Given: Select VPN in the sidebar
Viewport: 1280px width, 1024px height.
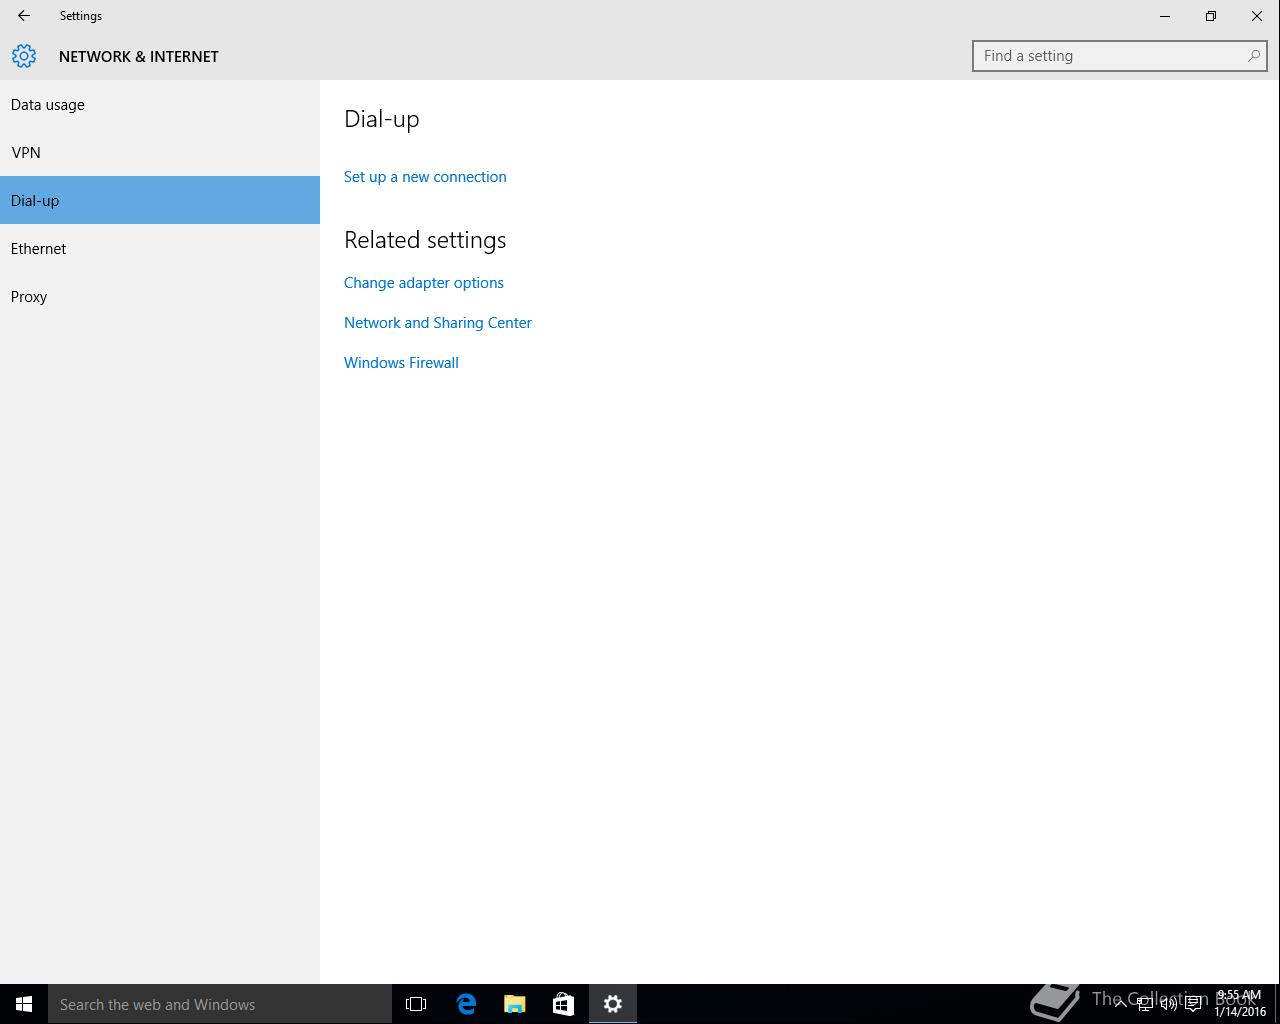Looking at the screenshot, I should pos(160,152).
